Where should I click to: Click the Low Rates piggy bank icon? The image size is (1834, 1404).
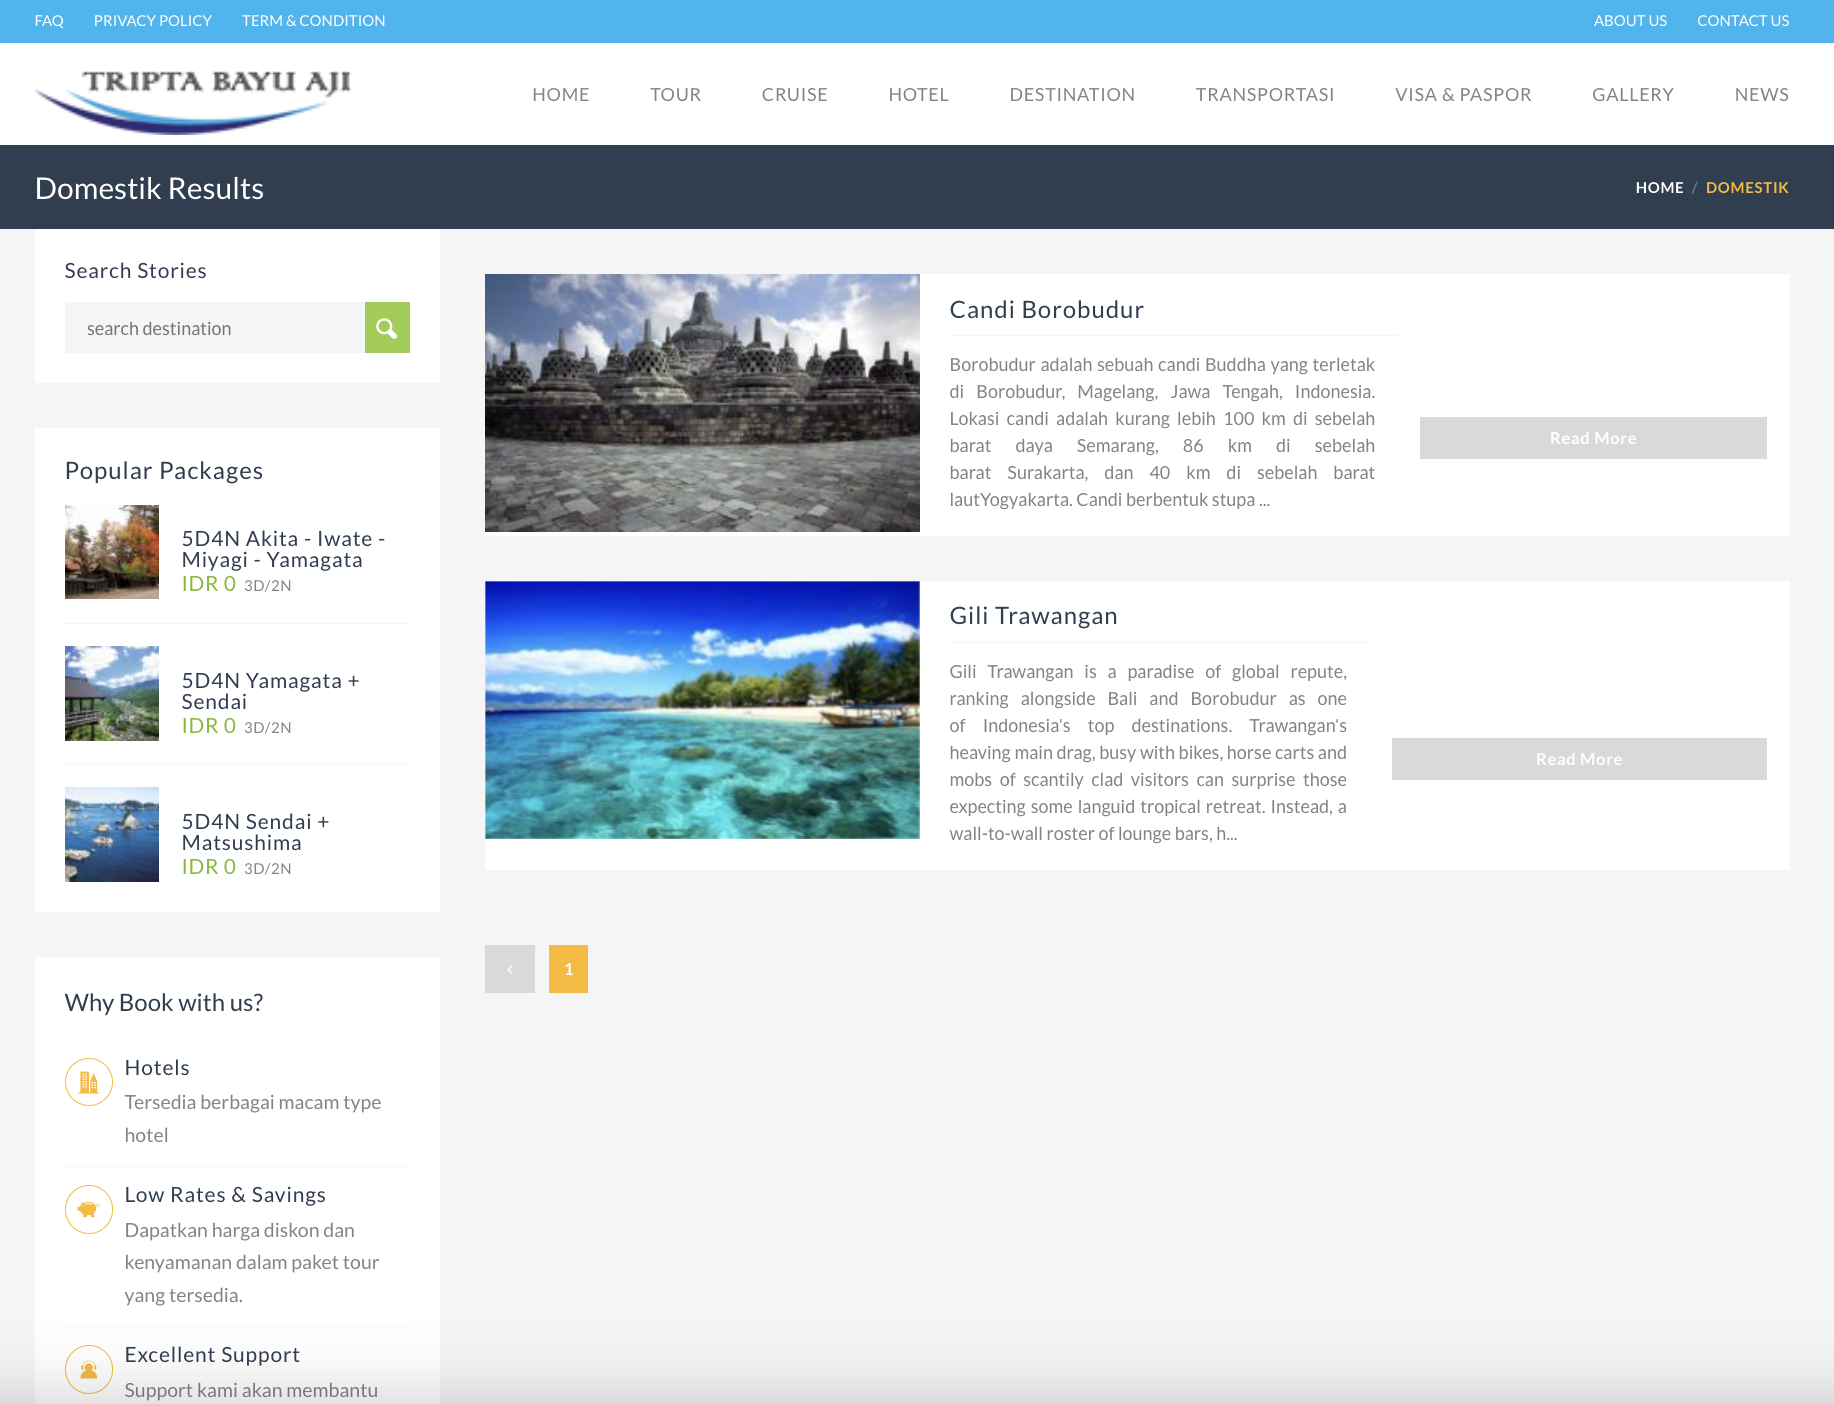coord(89,1209)
